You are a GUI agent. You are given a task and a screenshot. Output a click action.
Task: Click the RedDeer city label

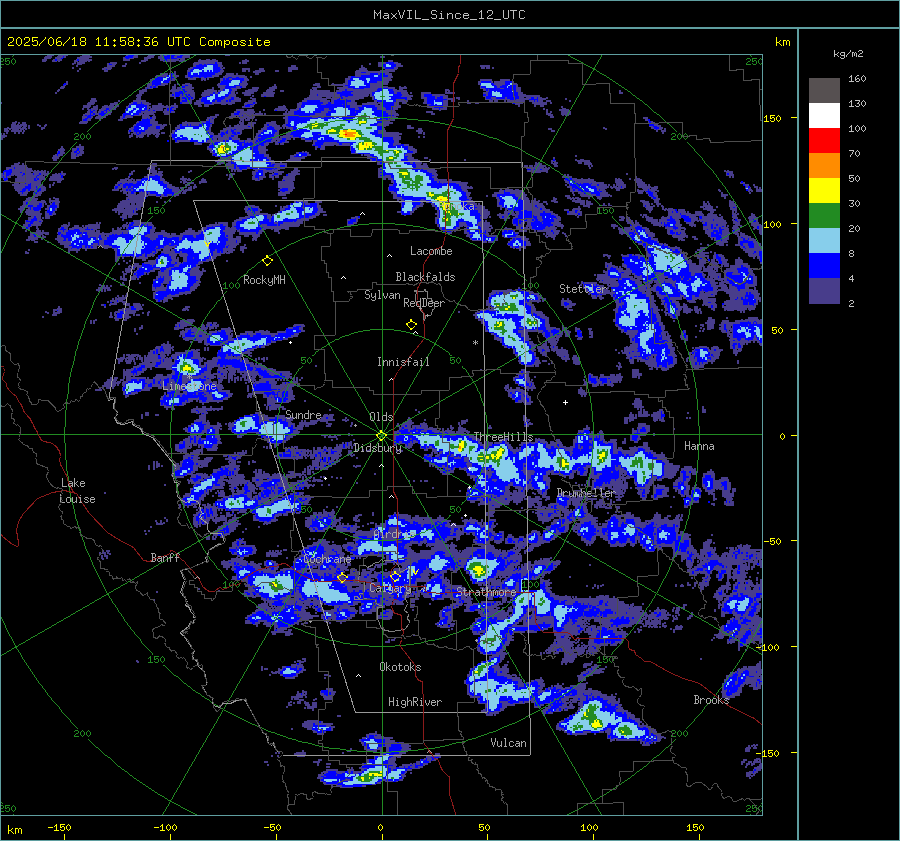(x=424, y=303)
